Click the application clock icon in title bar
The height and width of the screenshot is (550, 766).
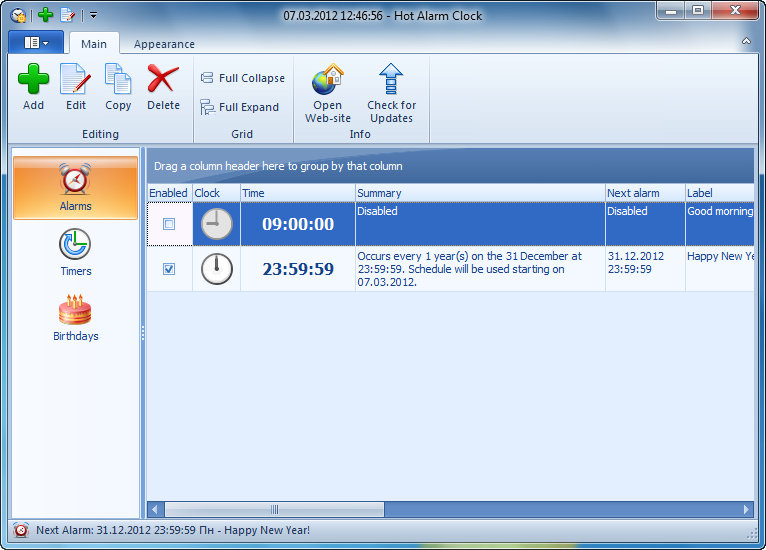[x=19, y=16]
